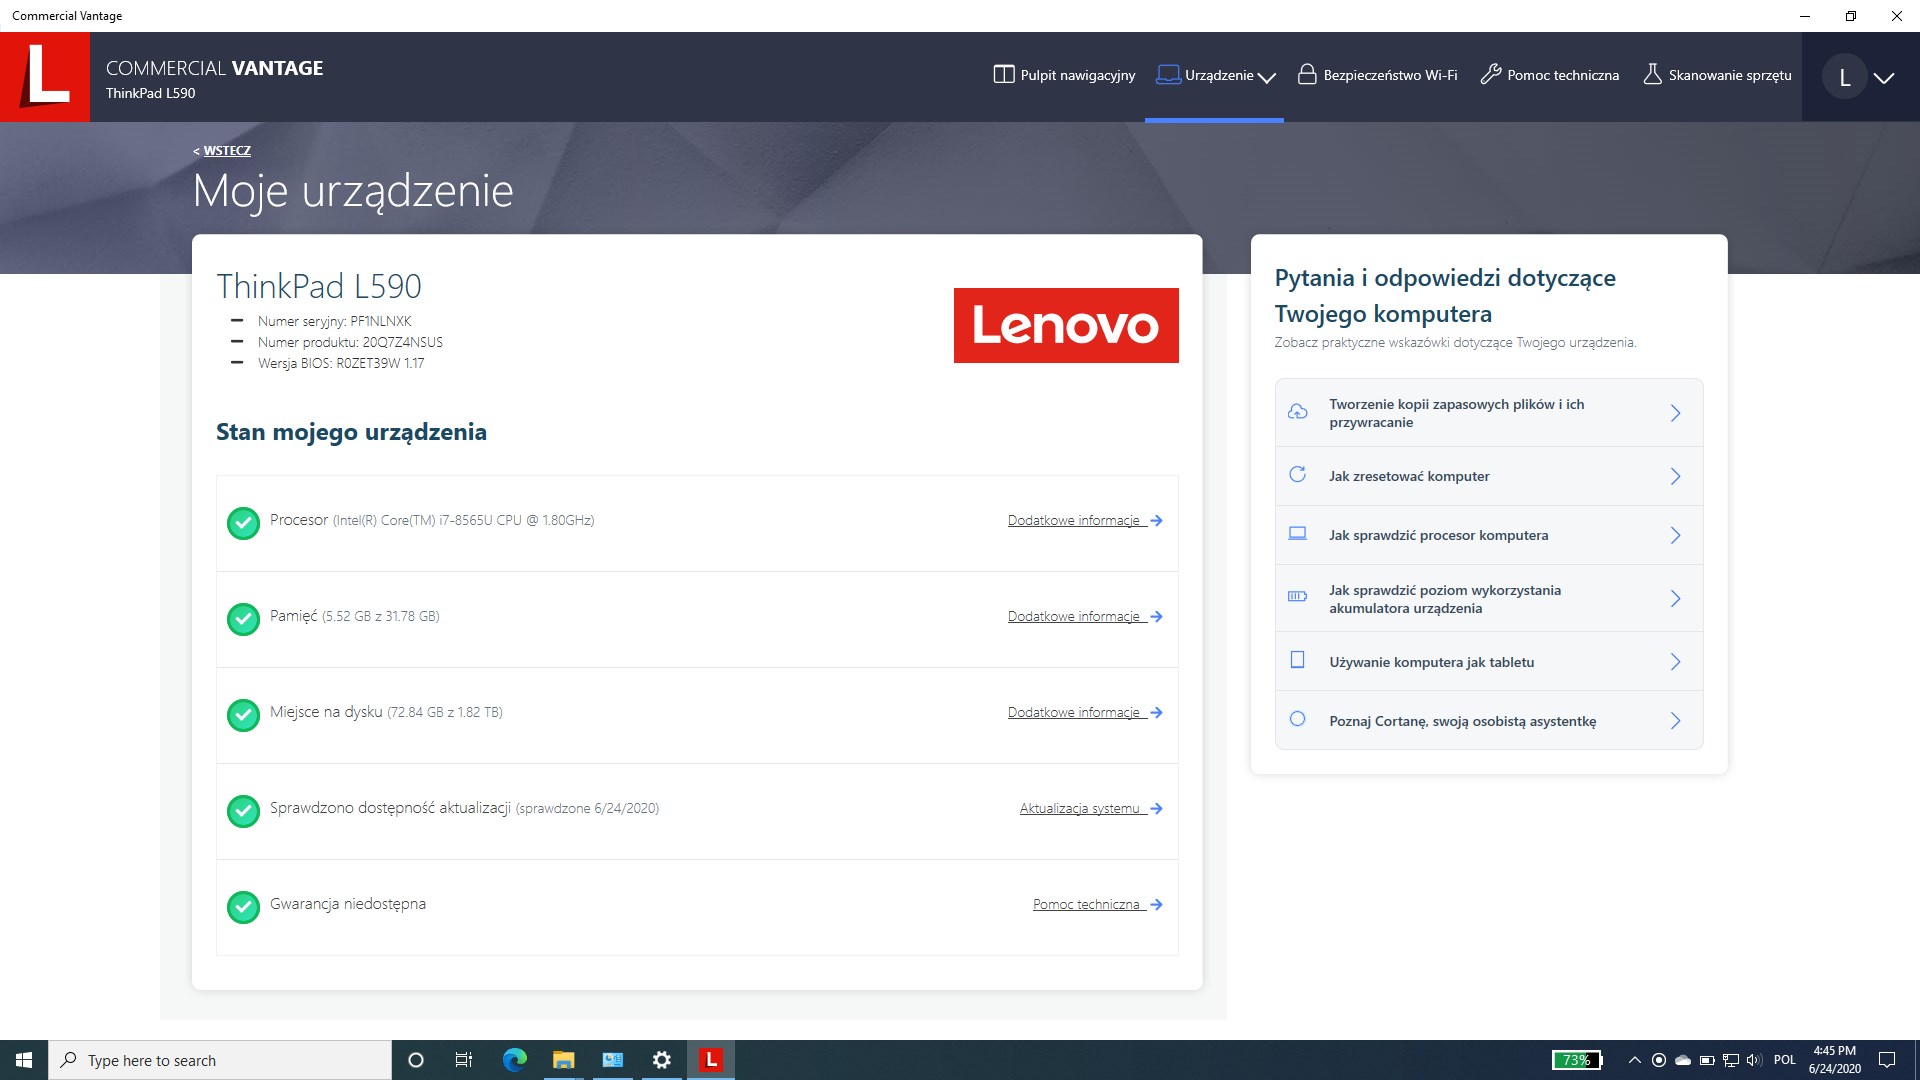Open Dodatkowe informacje for Miejsce na dysku
The width and height of the screenshot is (1920, 1080).
coord(1085,712)
